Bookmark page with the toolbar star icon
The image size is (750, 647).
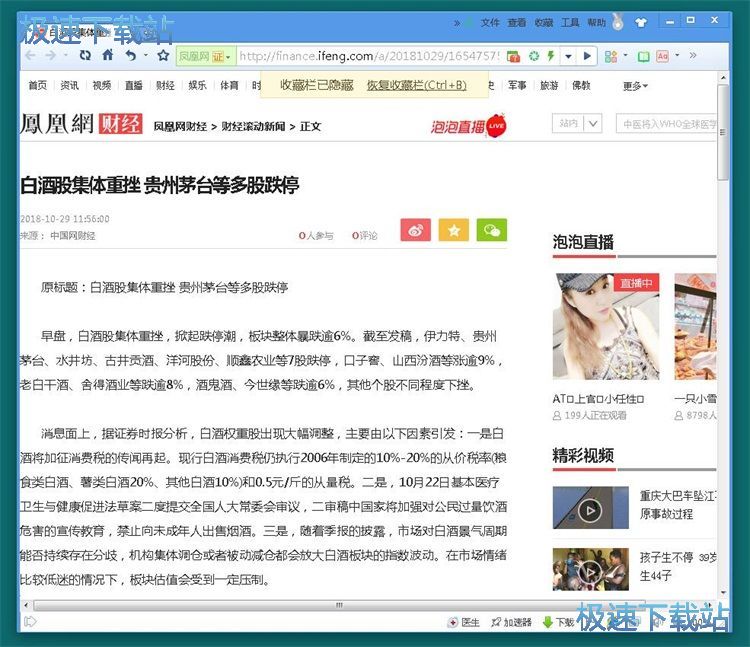[162, 56]
